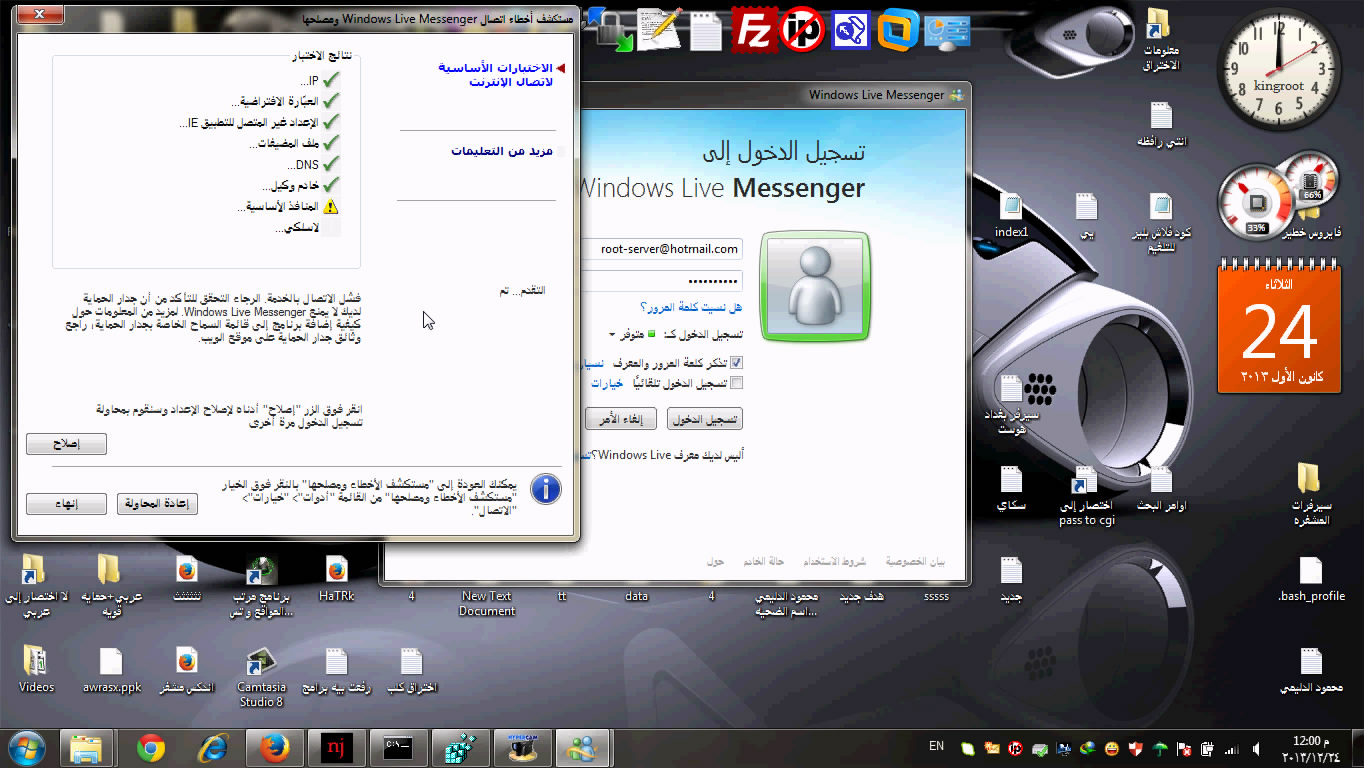Click Terms of Use link at Messenger bottom
The height and width of the screenshot is (768, 1364).
pyautogui.click(x=835, y=562)
